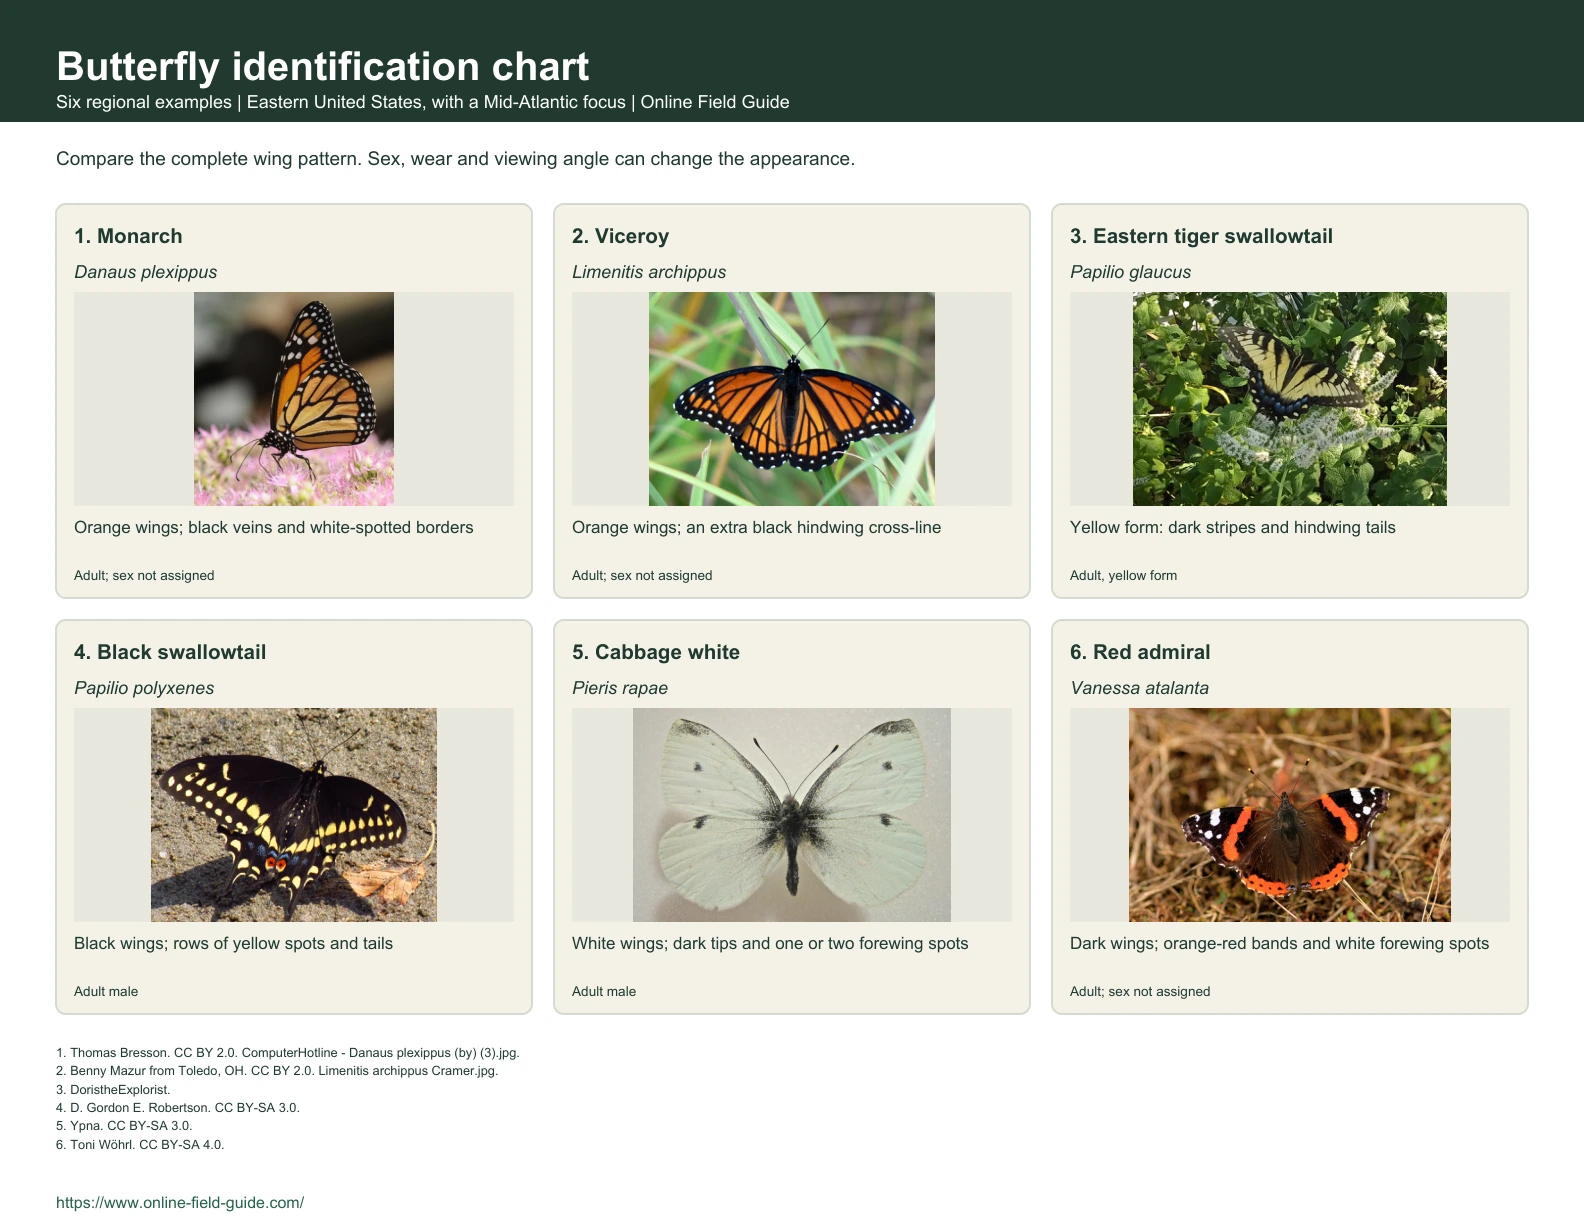Click 'Adult male' under Cabbage white
This screenshot has width=1584, height=1224.
coord(604,991)
